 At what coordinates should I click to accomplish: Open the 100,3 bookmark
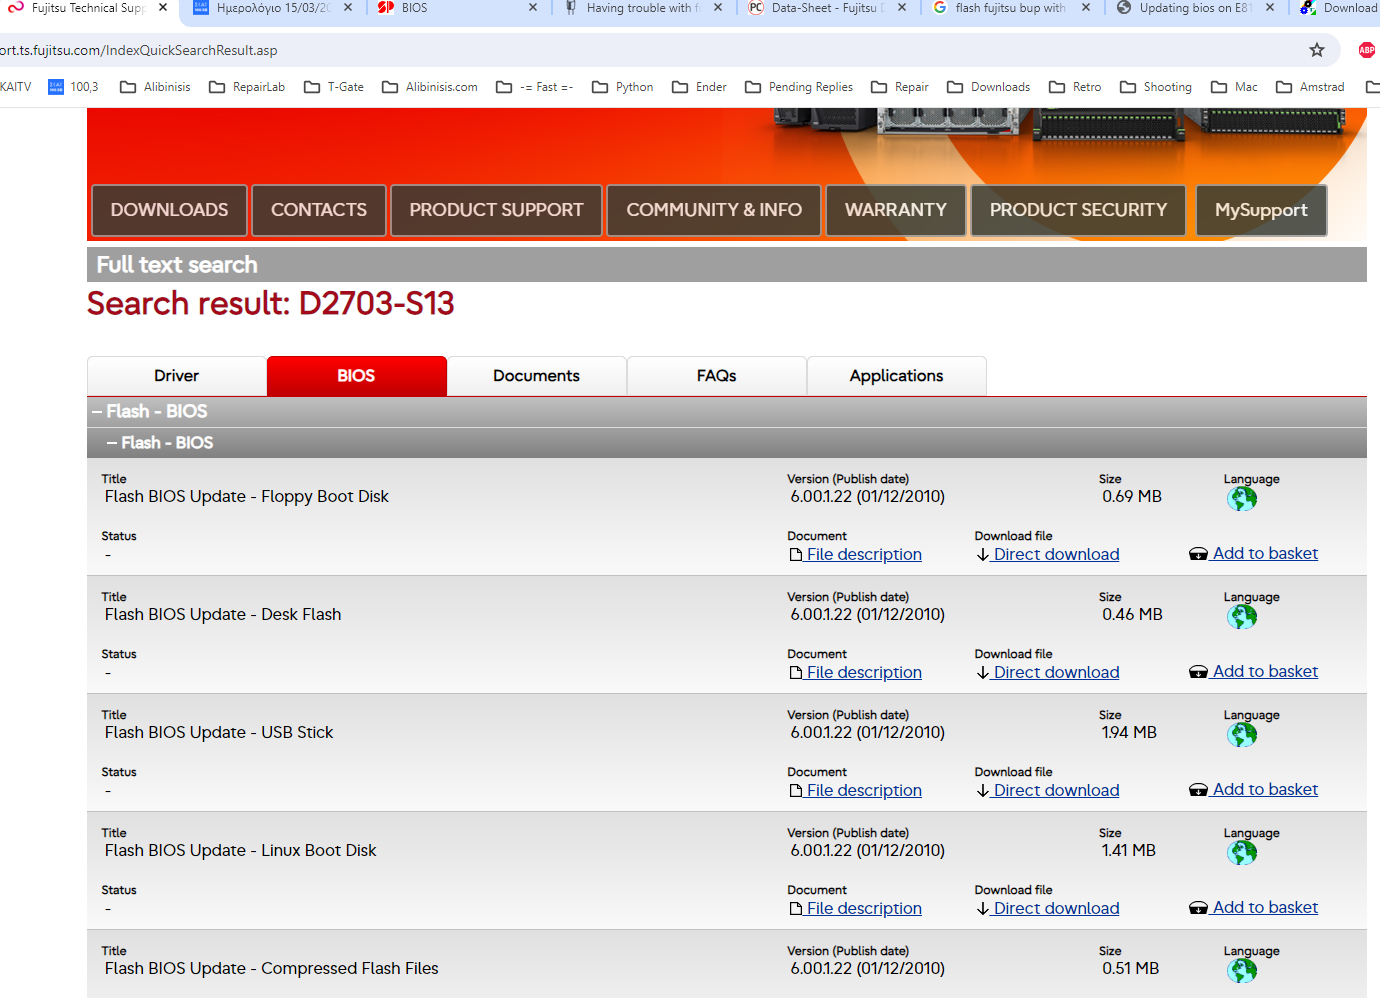coord(73,87)
